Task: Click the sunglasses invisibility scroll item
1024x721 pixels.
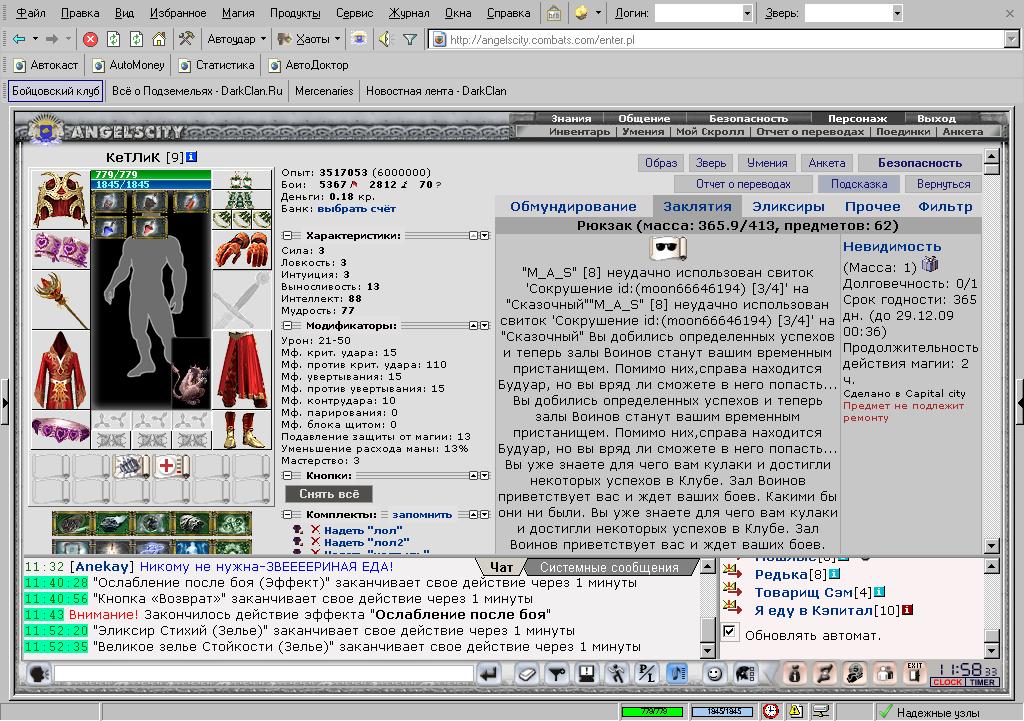Action: (669, 248)
